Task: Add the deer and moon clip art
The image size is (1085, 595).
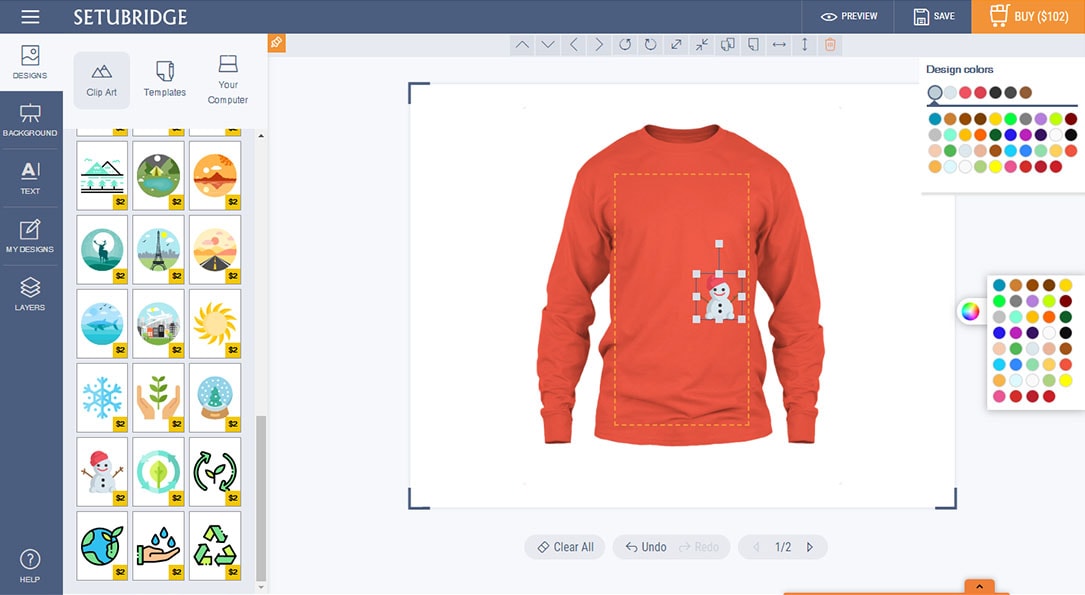Action: pyautogui.click(x=102, y=250)
